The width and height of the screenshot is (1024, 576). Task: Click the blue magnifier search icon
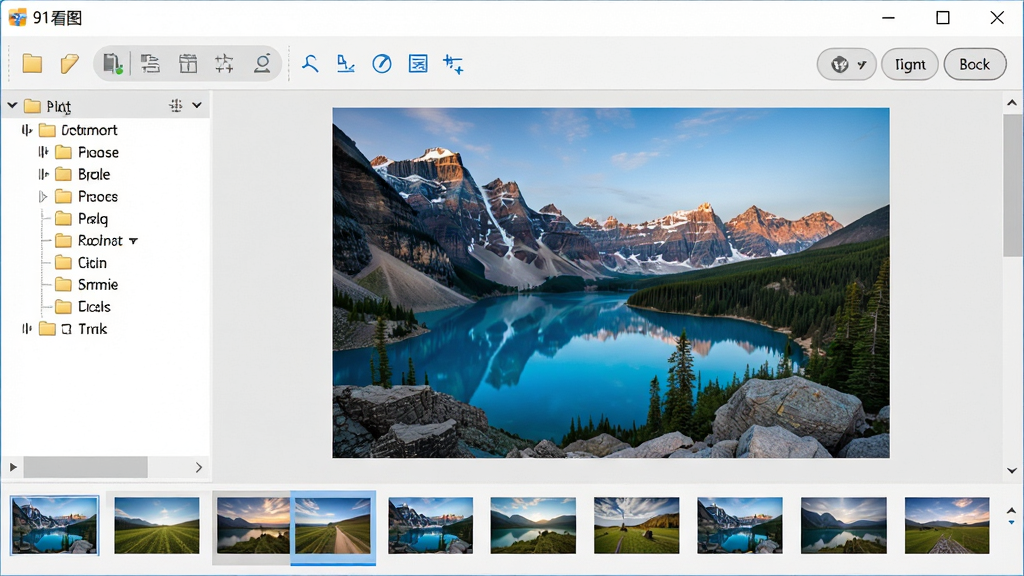click(310, 63)
